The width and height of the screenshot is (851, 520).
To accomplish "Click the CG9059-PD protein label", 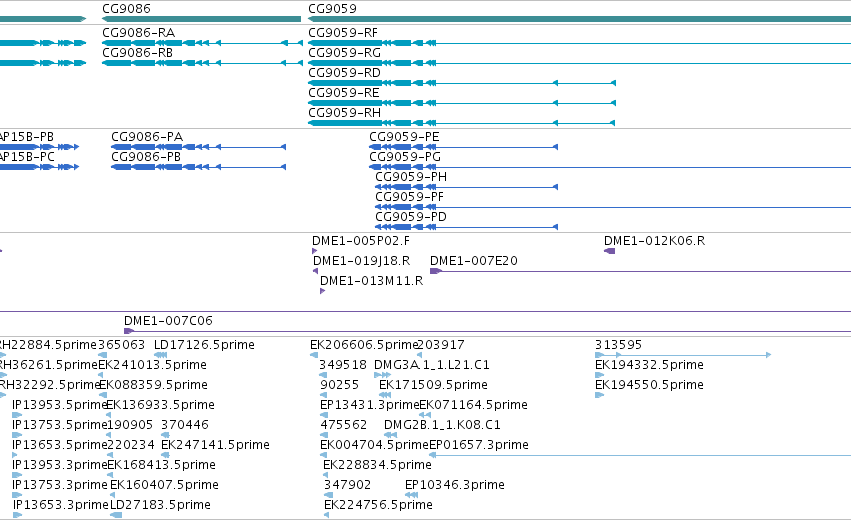I will [411, 217].
